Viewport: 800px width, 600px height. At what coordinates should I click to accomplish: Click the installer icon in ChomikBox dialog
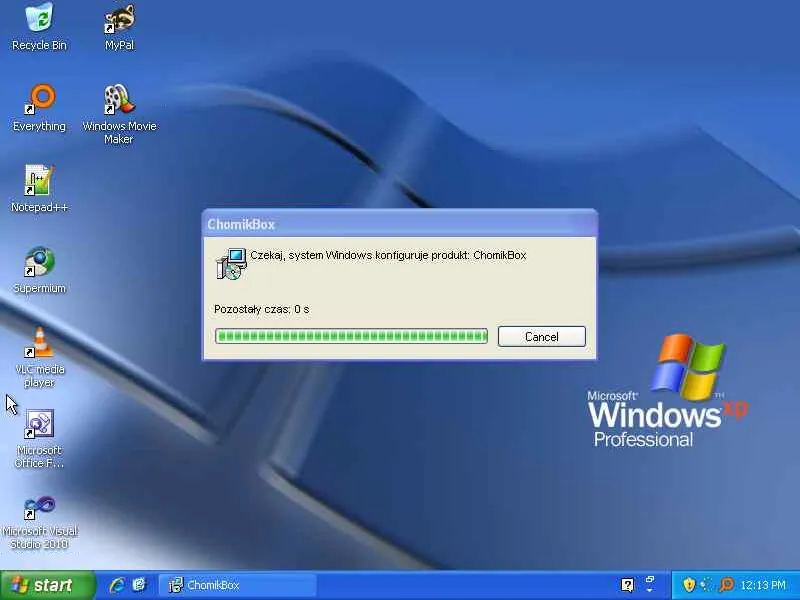[x=231, y=264]
